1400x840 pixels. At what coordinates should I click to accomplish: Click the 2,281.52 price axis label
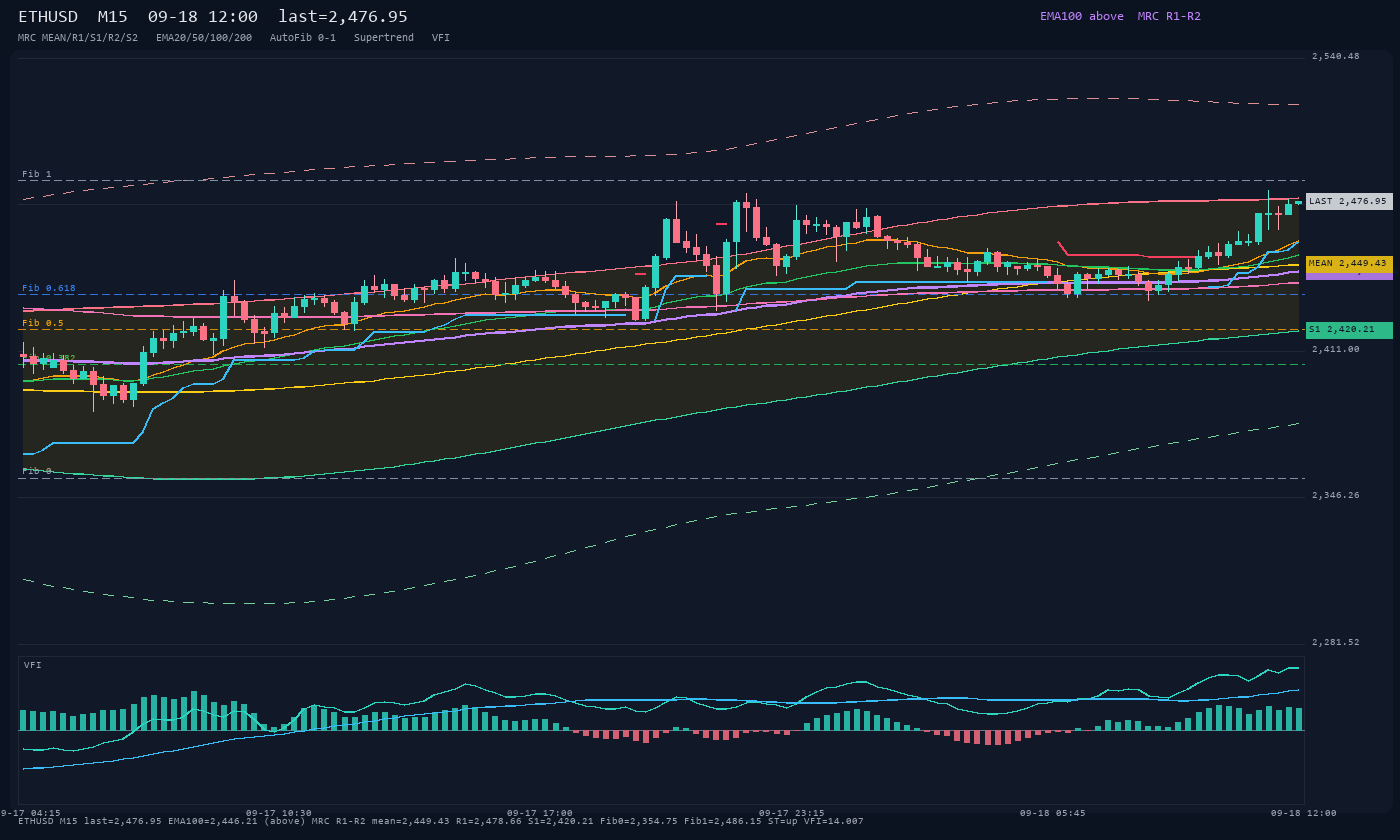(x=1336, y=642)
